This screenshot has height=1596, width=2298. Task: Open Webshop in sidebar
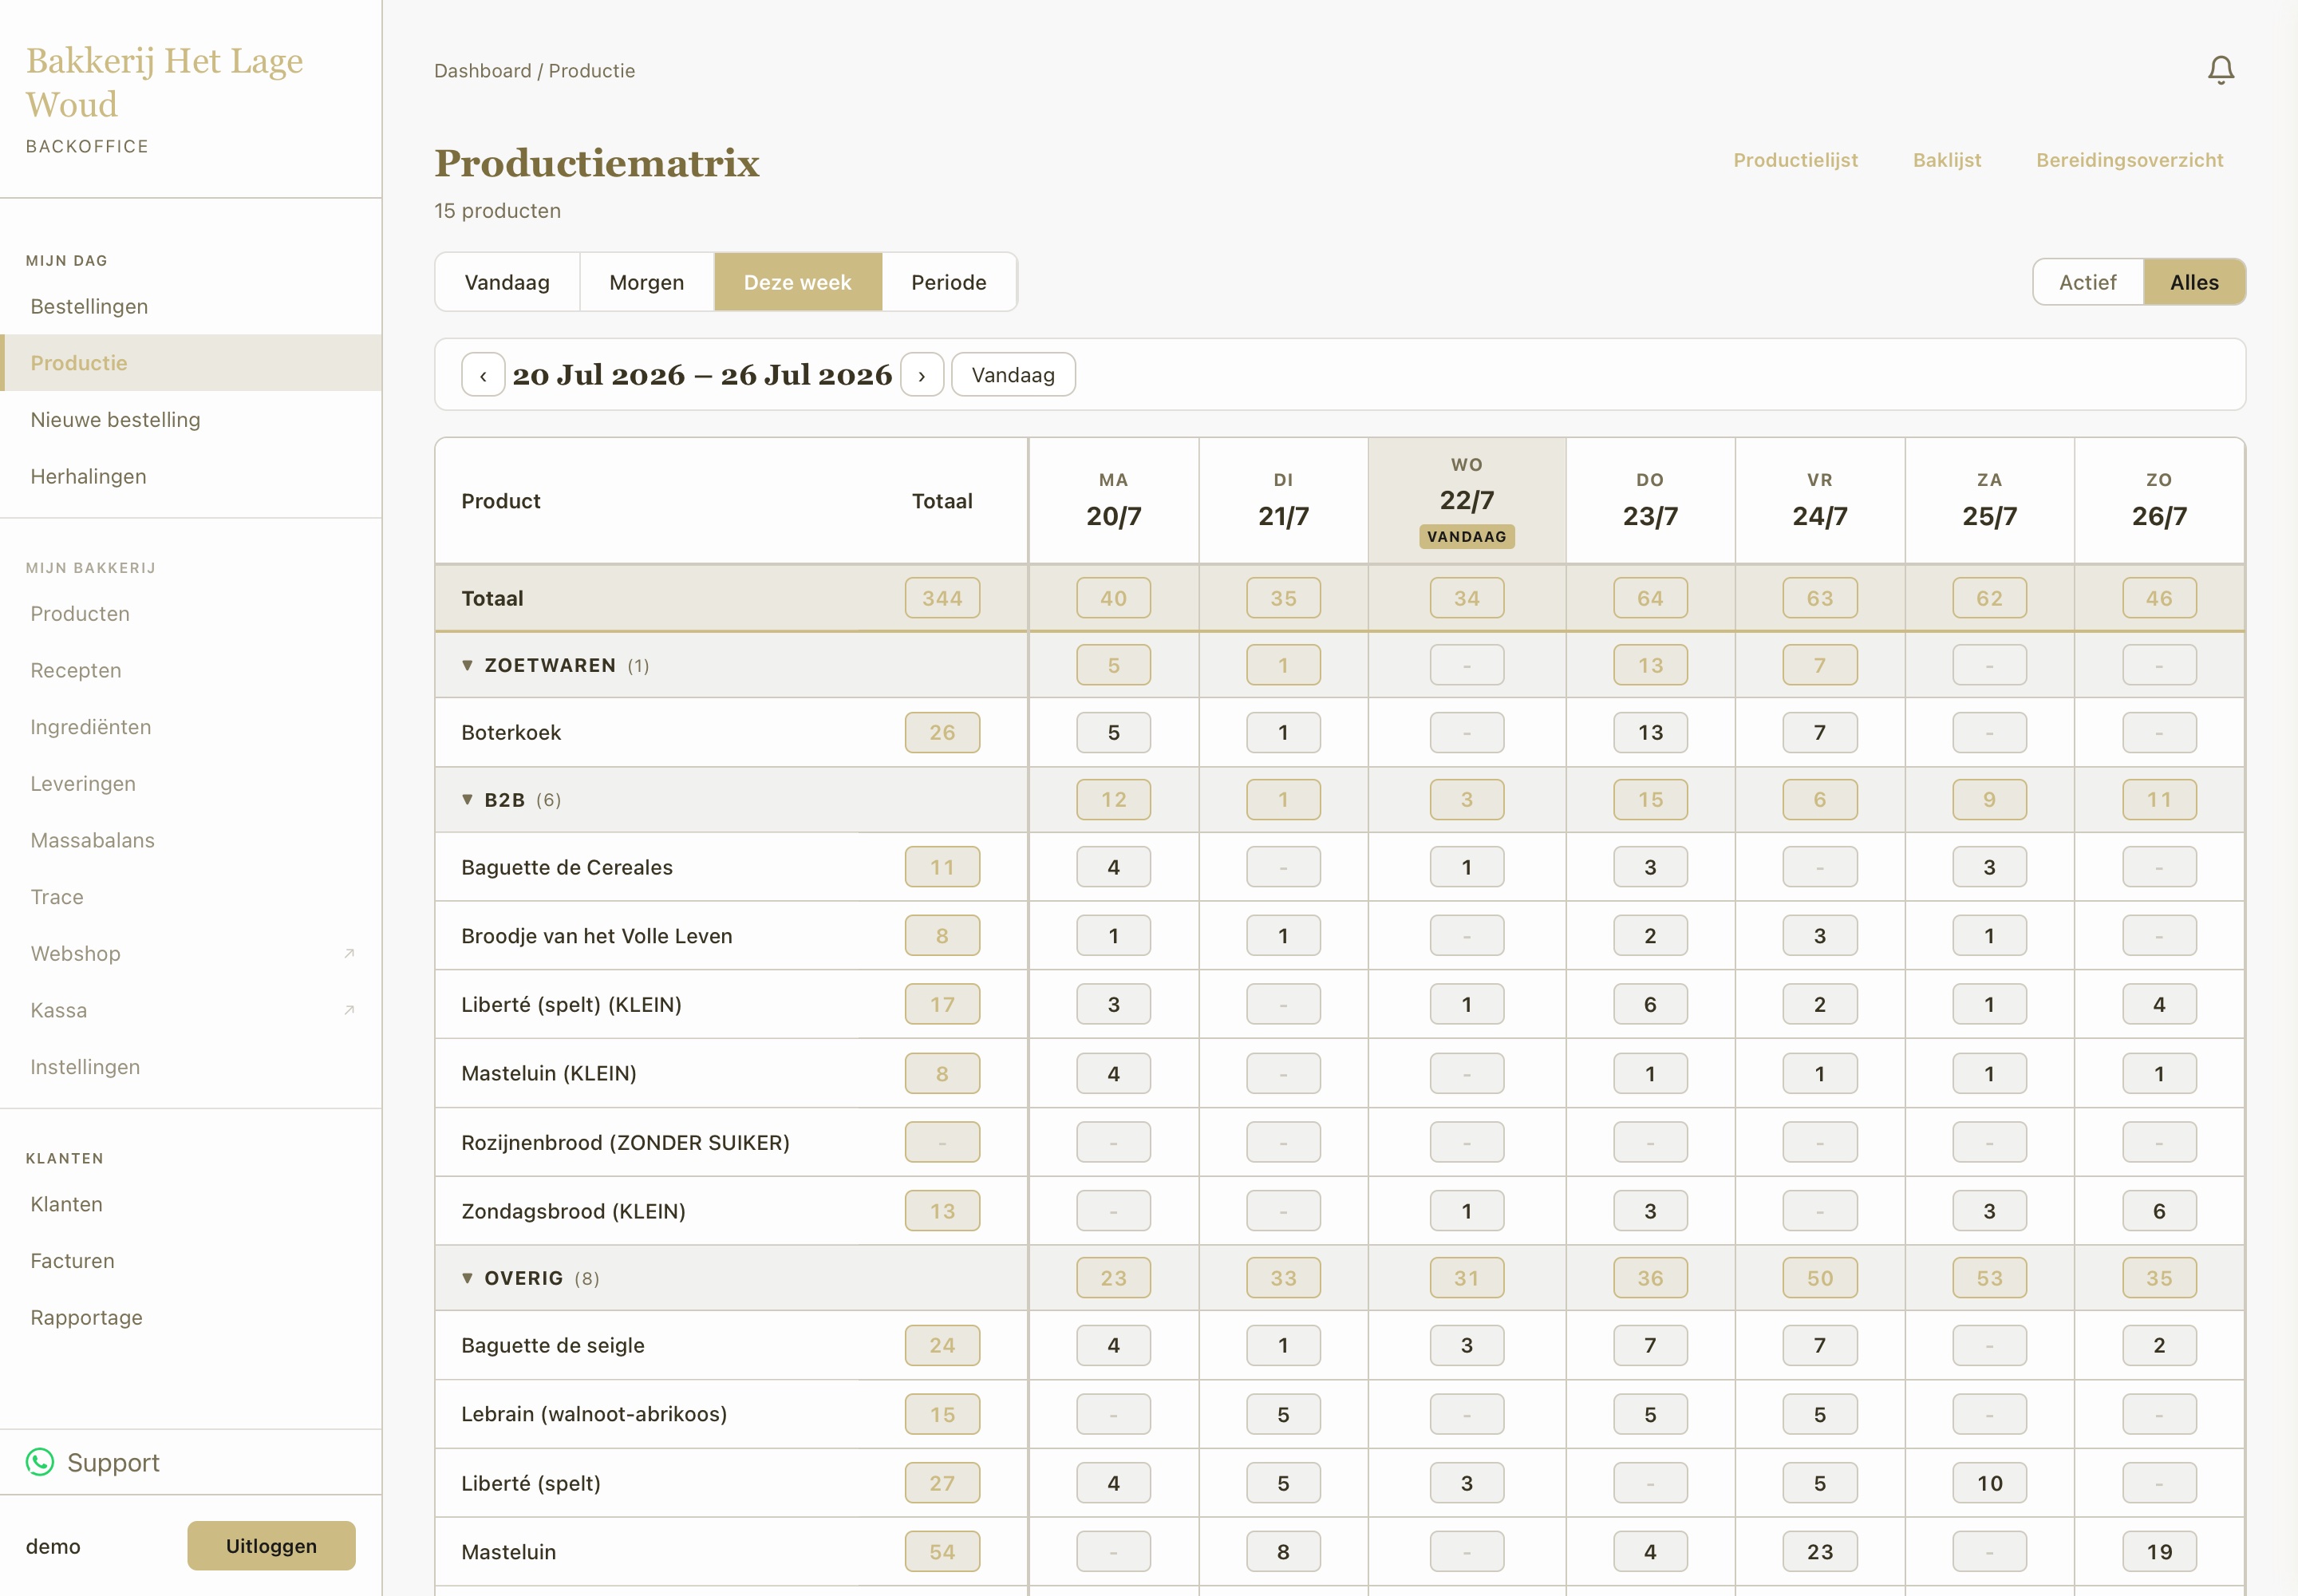191,953
